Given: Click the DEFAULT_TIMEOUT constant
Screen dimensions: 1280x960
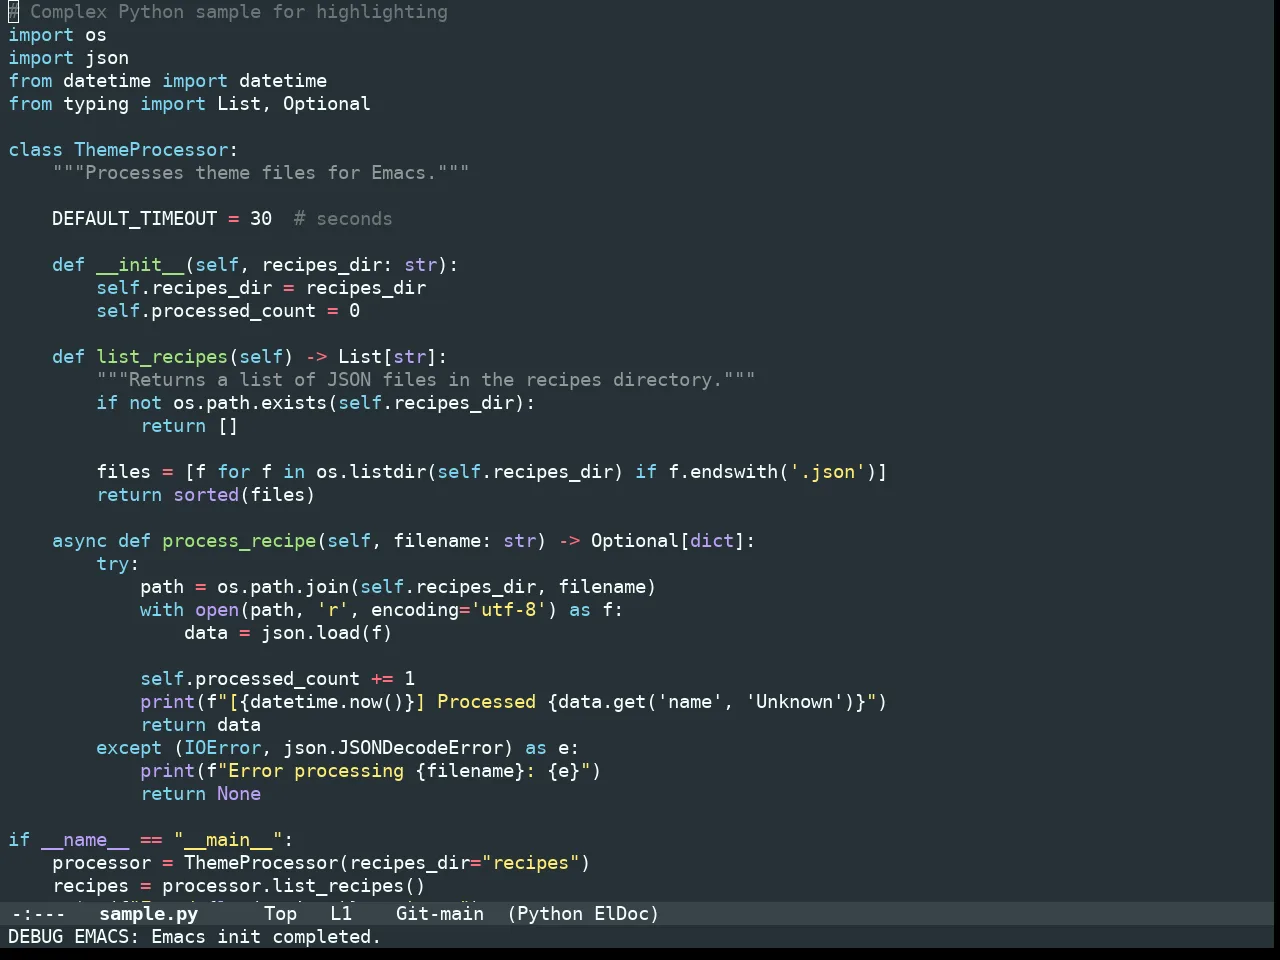Looking at the screenshot, I should [134, 219].
